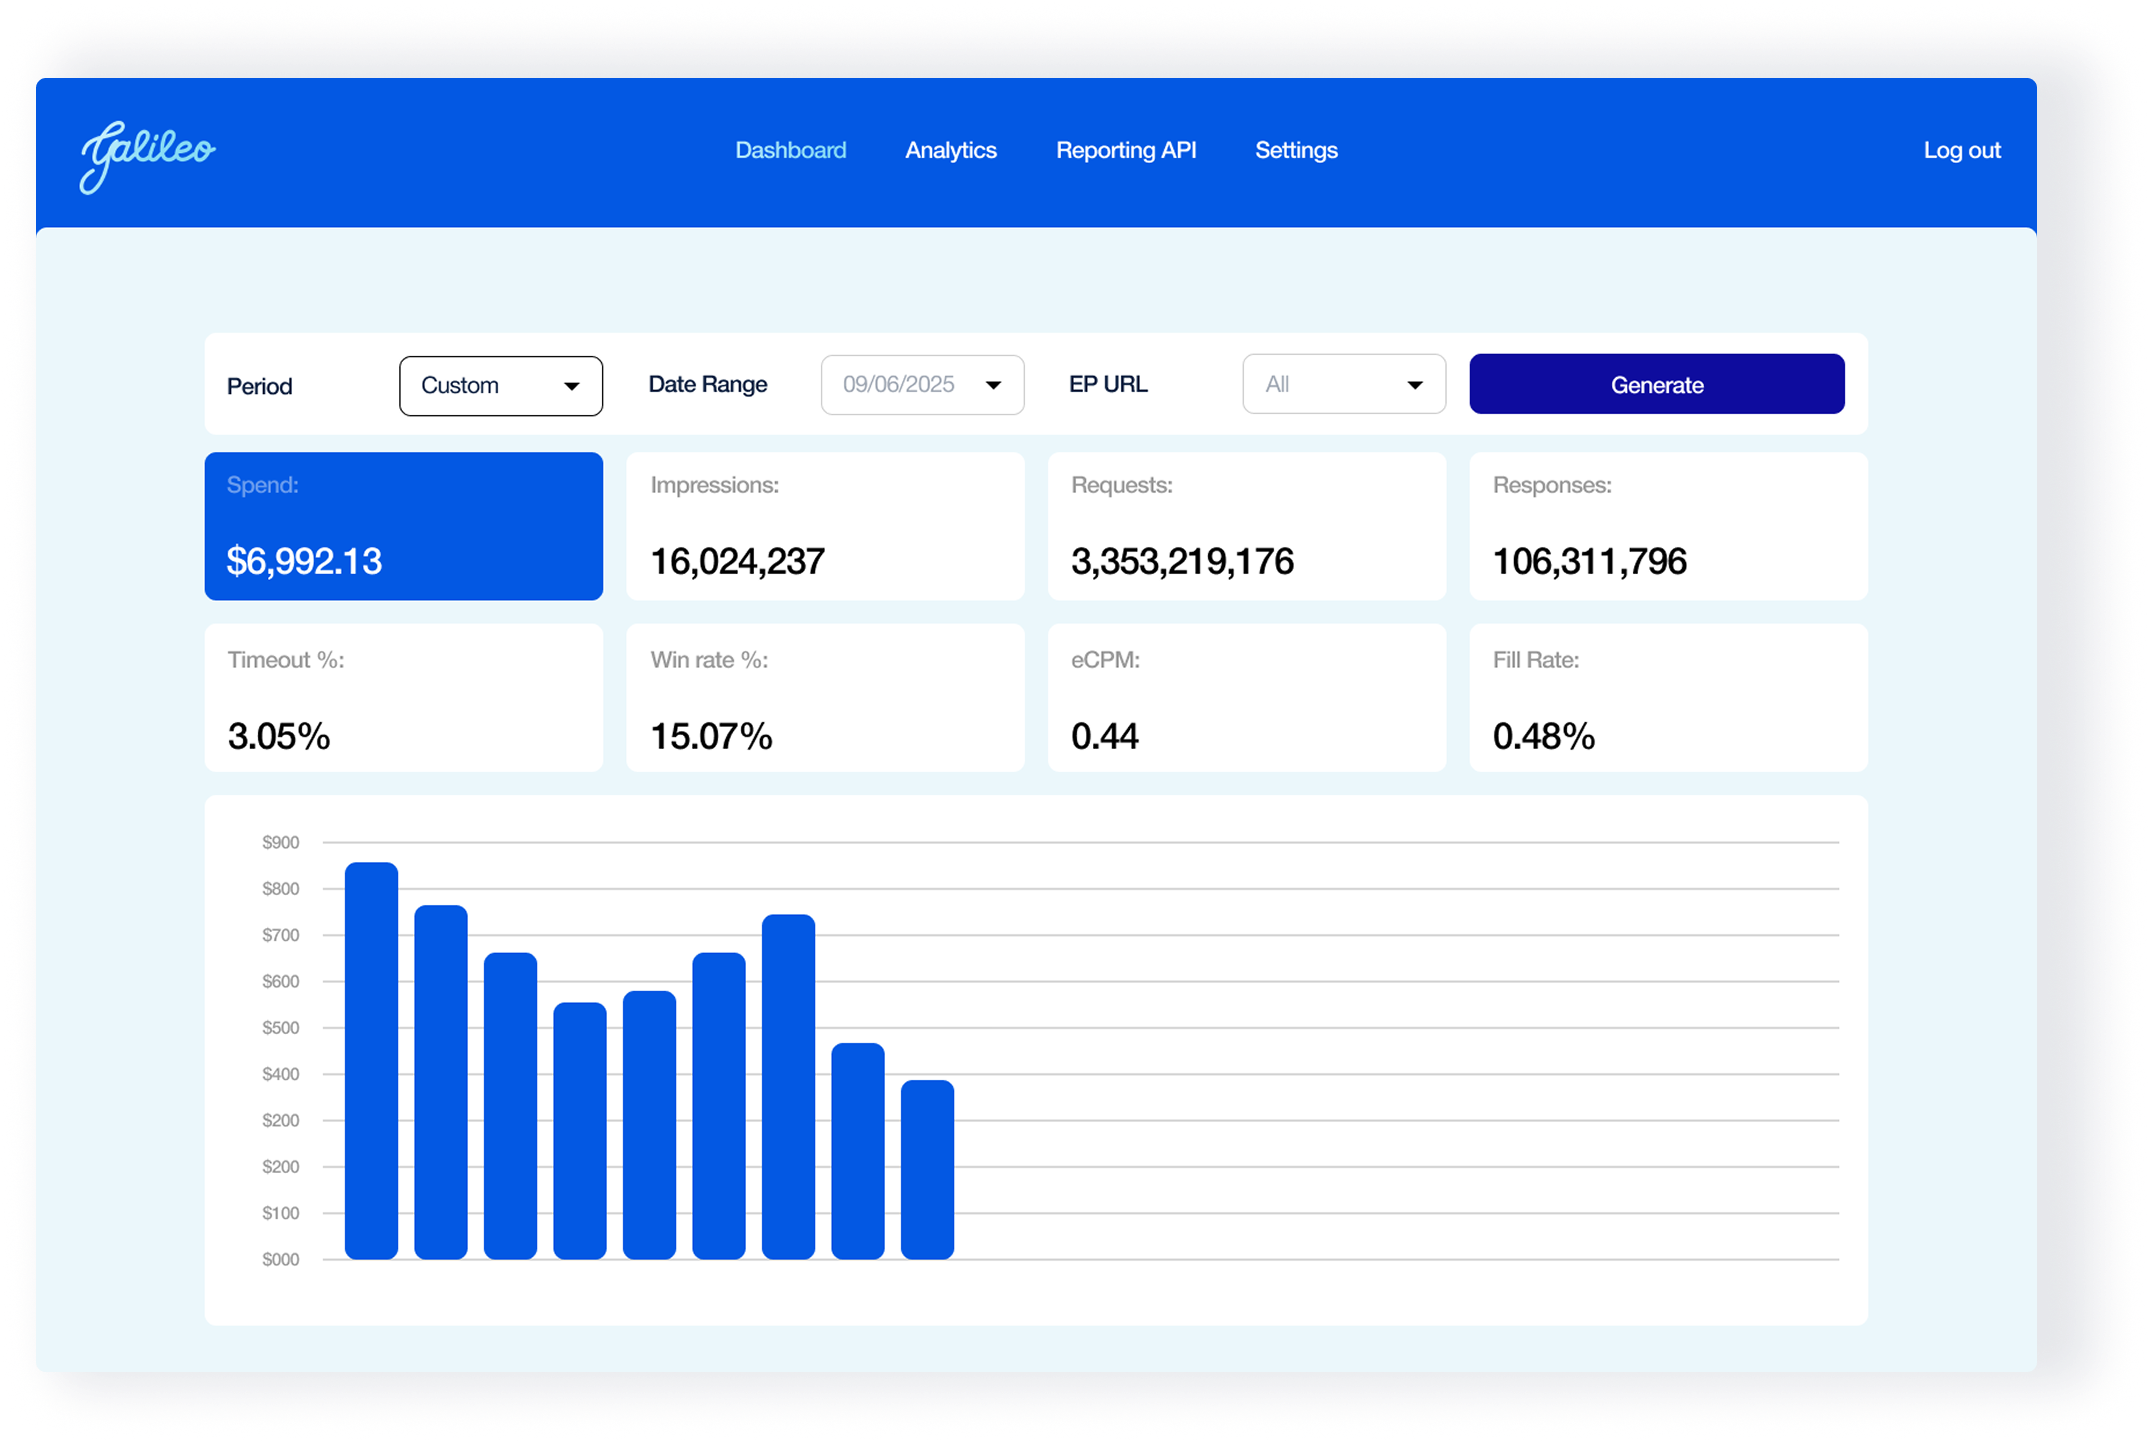Image resolution: width=2149 pixels, height=1442 pixels.
Task: Click the tallest first chart bar
Action: coord(371,1060)
